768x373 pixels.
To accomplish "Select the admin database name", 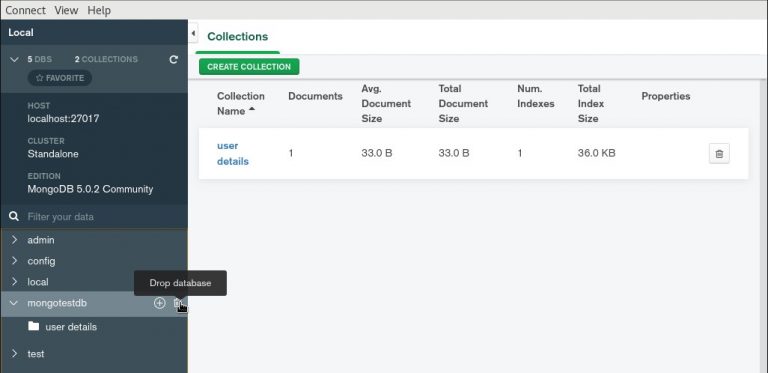I will click(x=41, y=240).
